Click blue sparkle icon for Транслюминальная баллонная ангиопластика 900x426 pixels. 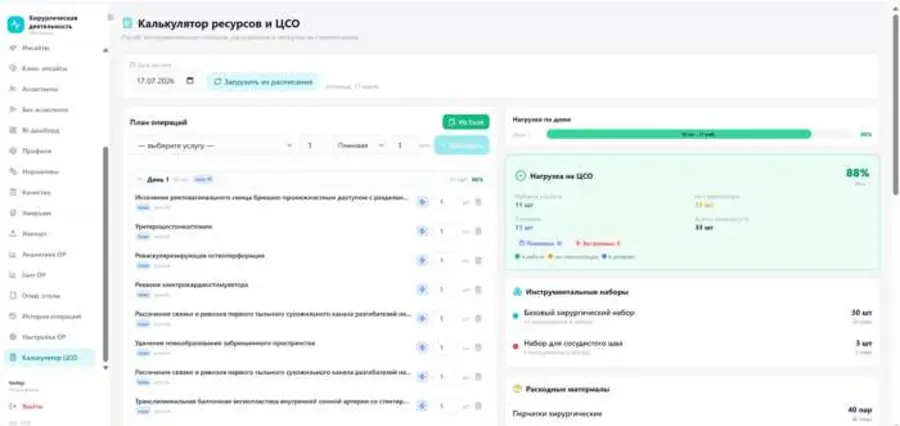[422, 406]
